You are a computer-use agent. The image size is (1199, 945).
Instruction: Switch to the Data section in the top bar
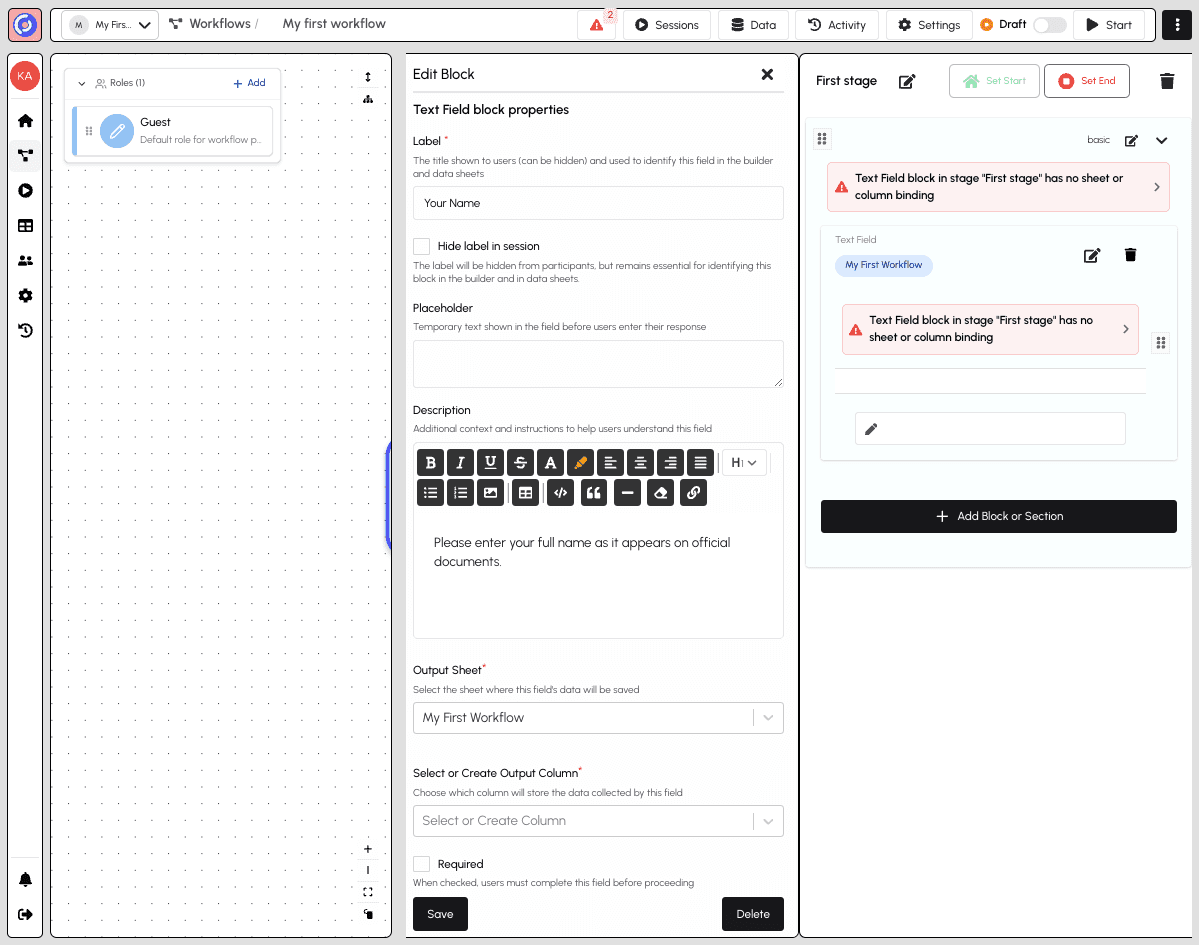[x=753, y=24]
